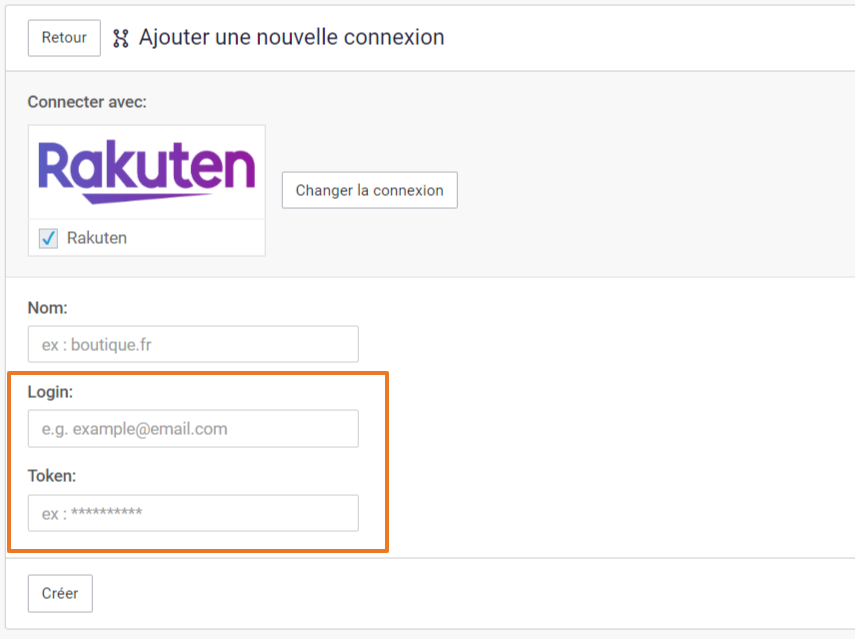Screen dimensions: 855x639
Task: Focus the Login email input field
Action: tap(194, 429)
